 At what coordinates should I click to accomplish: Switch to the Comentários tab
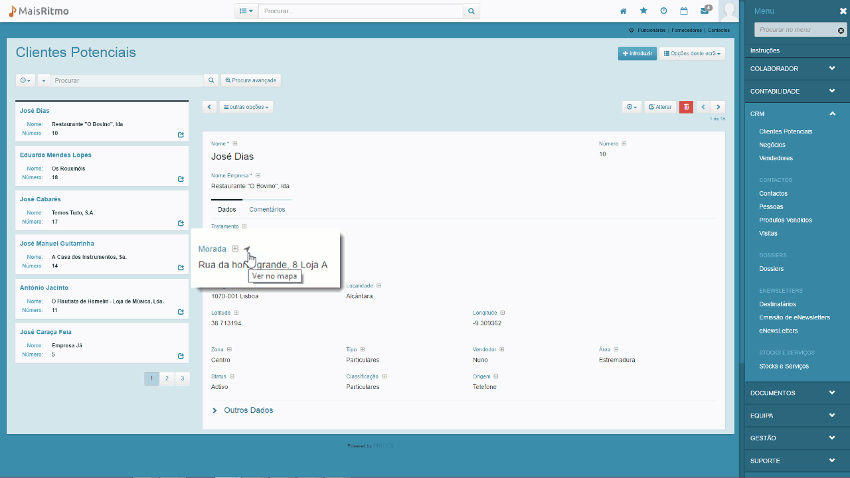(267, 210)
